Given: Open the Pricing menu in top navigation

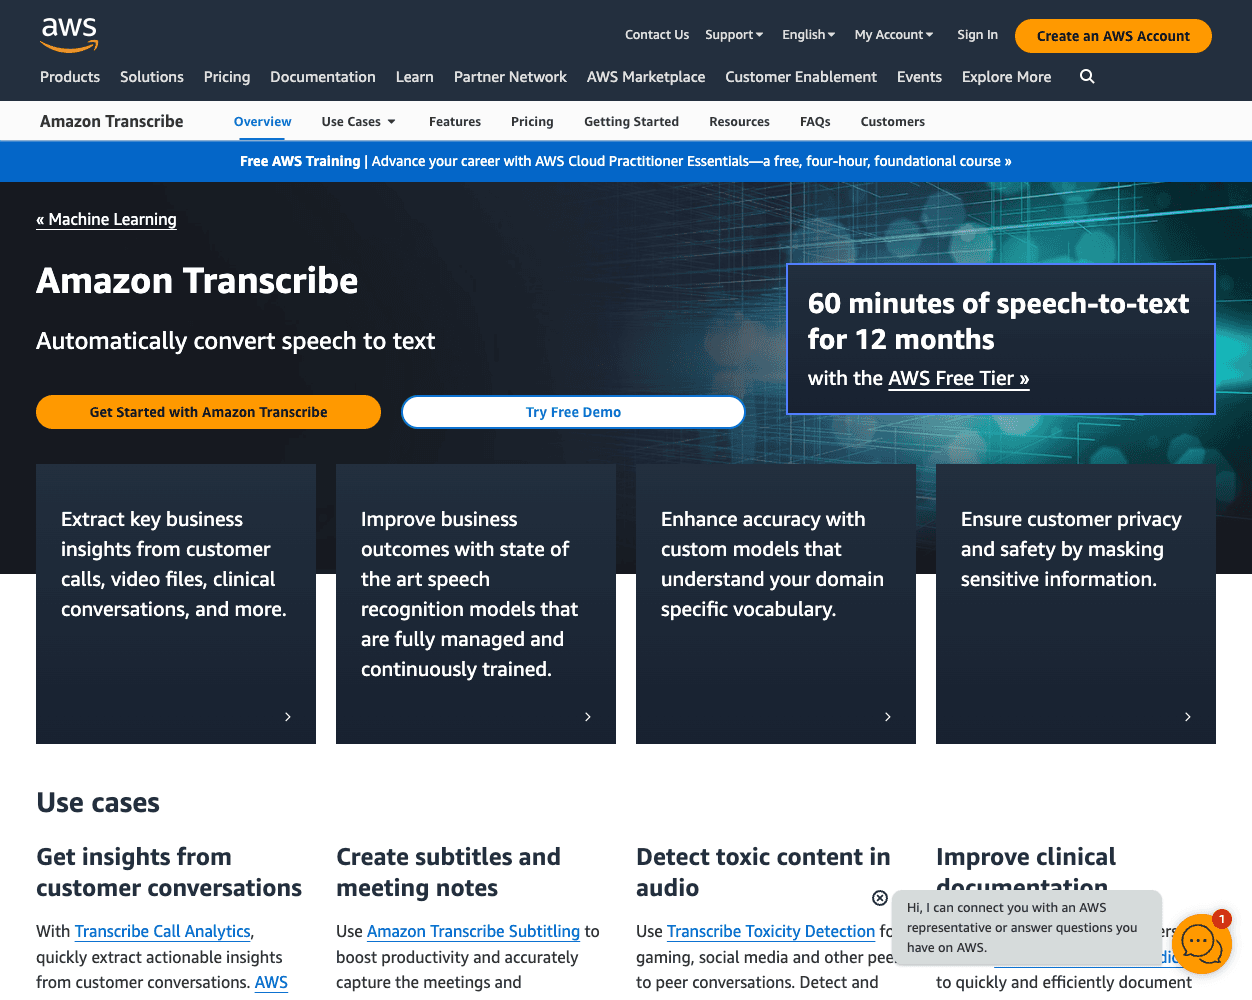Looking at the screenshot, I should [x=227, y=77].
